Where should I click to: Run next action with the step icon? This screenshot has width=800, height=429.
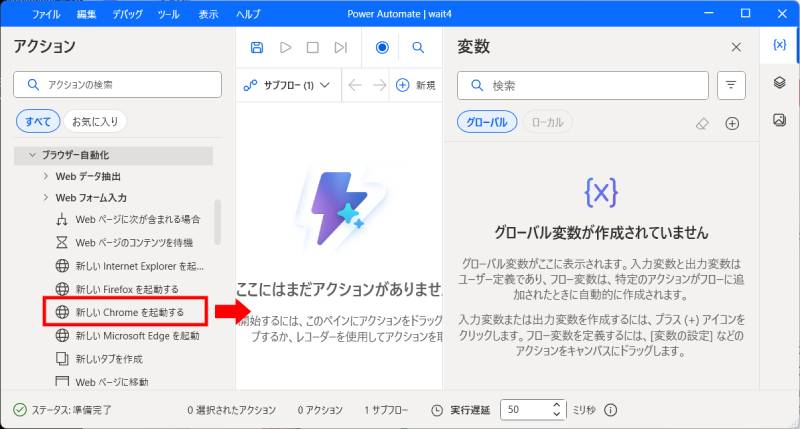(340, 47)
